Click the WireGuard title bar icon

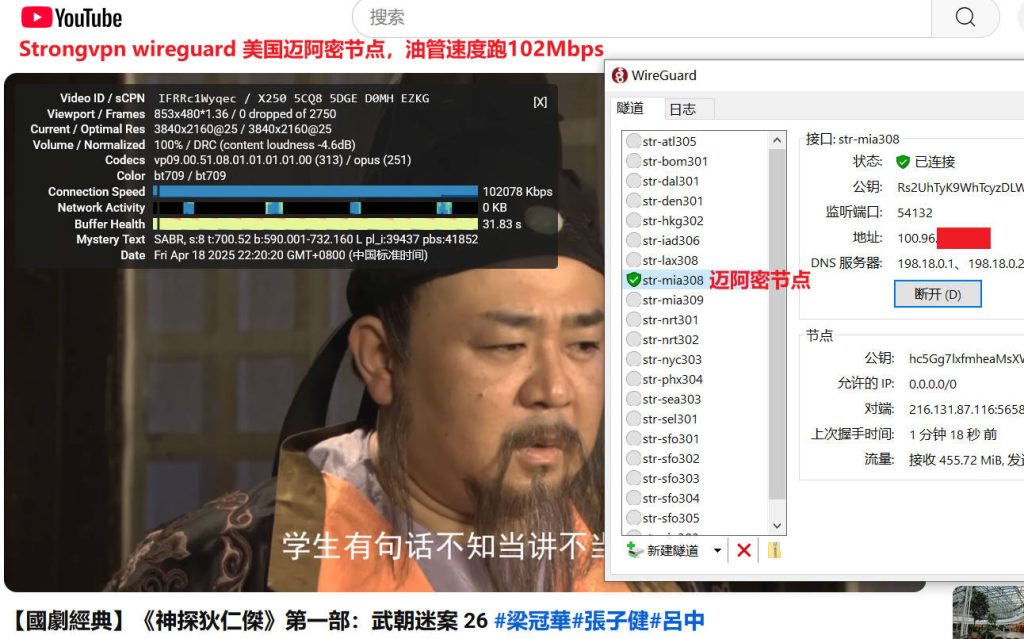coord(619,75)
